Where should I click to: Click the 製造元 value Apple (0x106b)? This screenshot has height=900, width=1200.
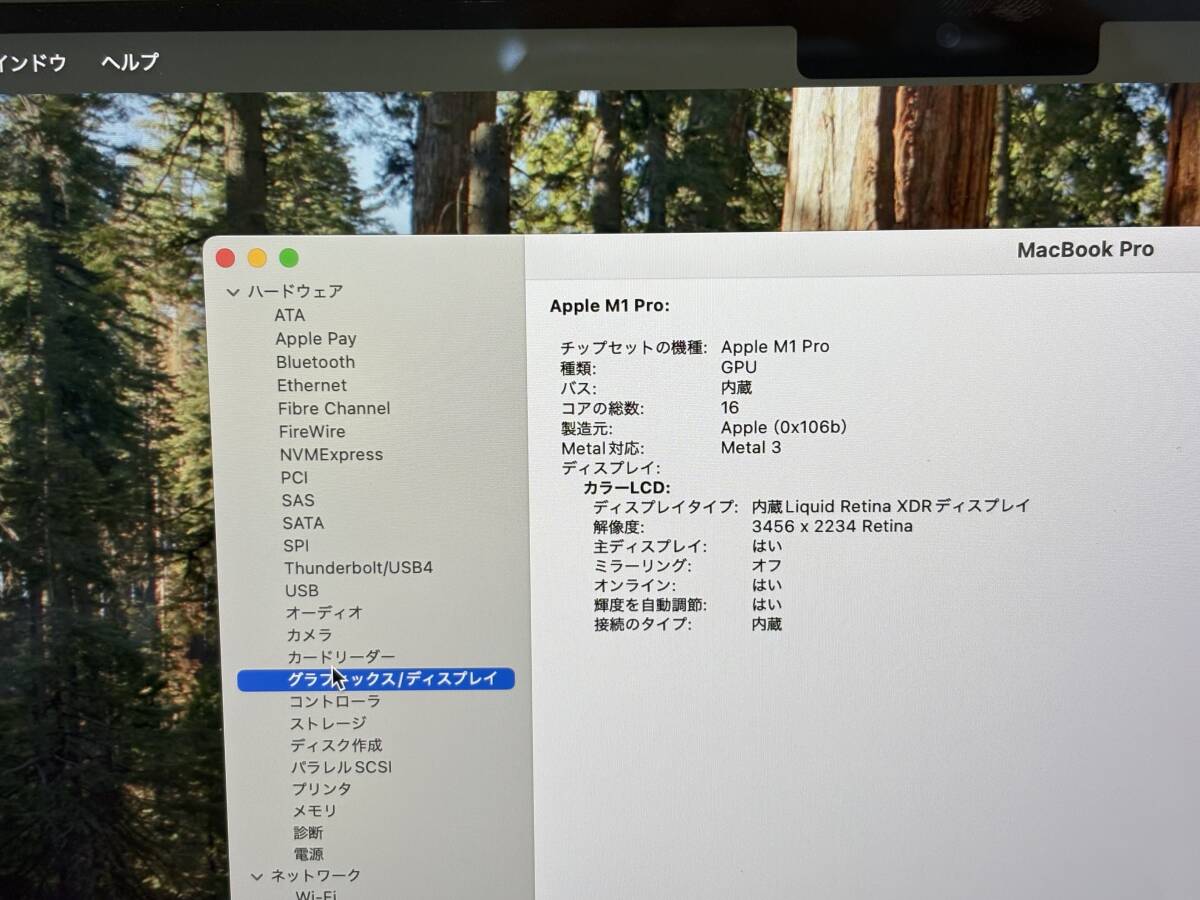tap(784, 428)
